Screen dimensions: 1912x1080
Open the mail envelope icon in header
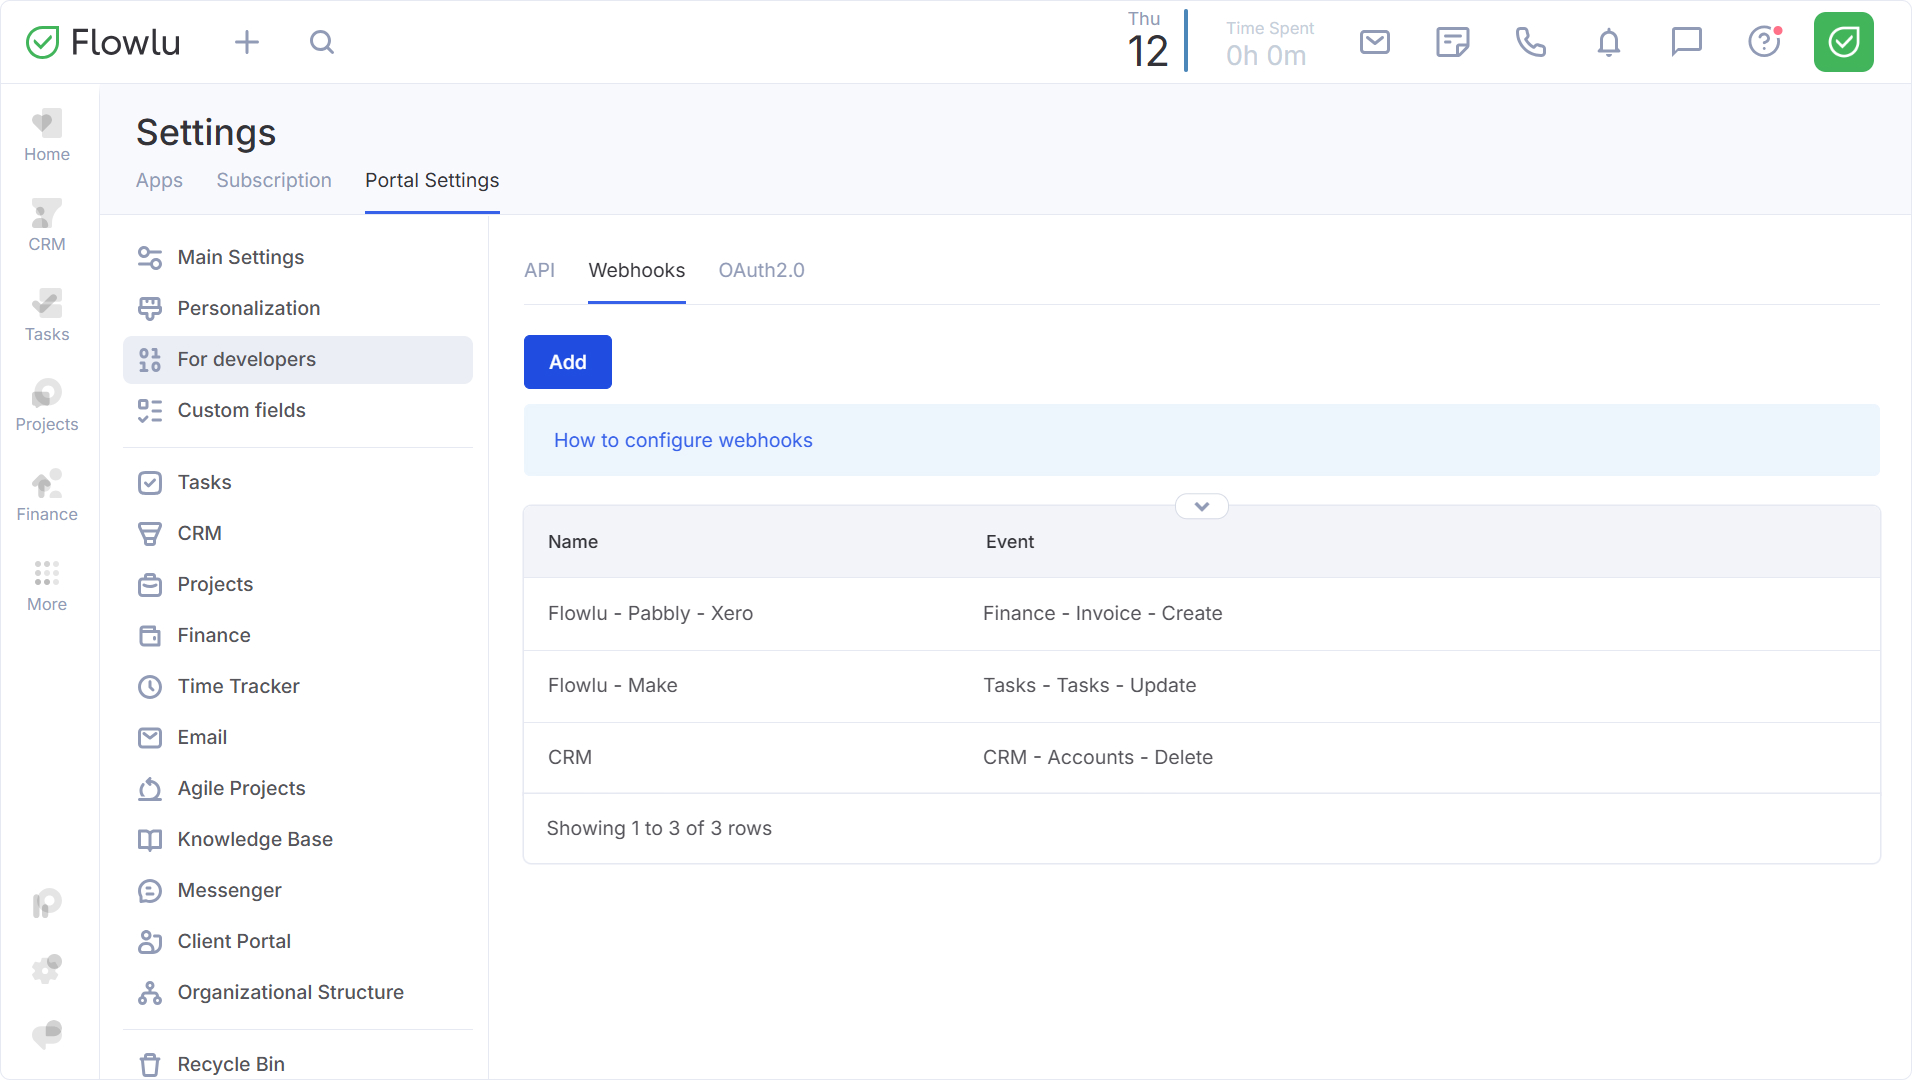point(1374,42)
